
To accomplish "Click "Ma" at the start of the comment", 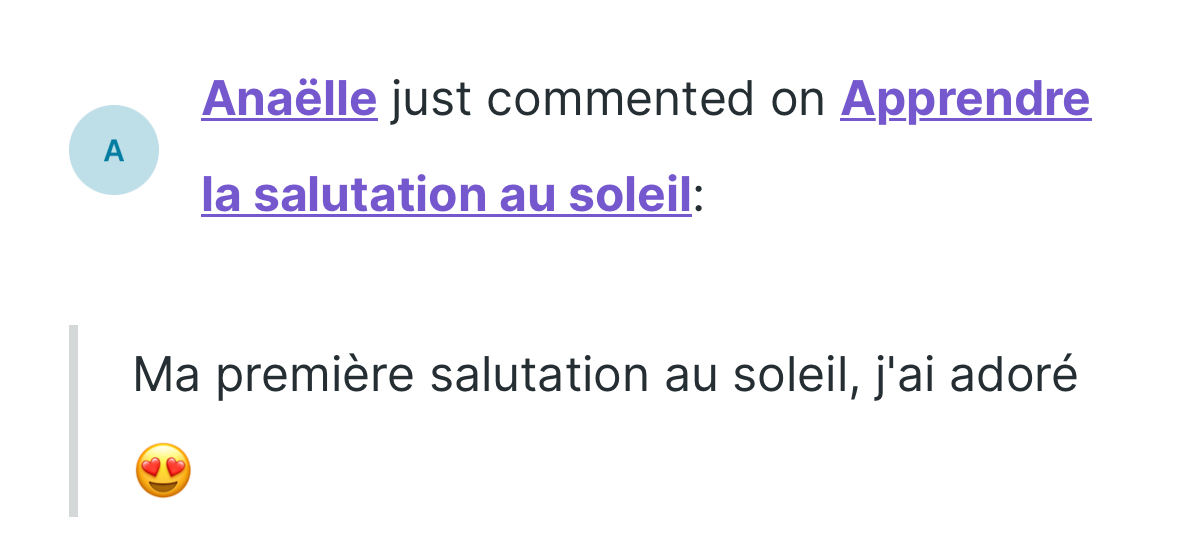I will click(x=166, y=376).
